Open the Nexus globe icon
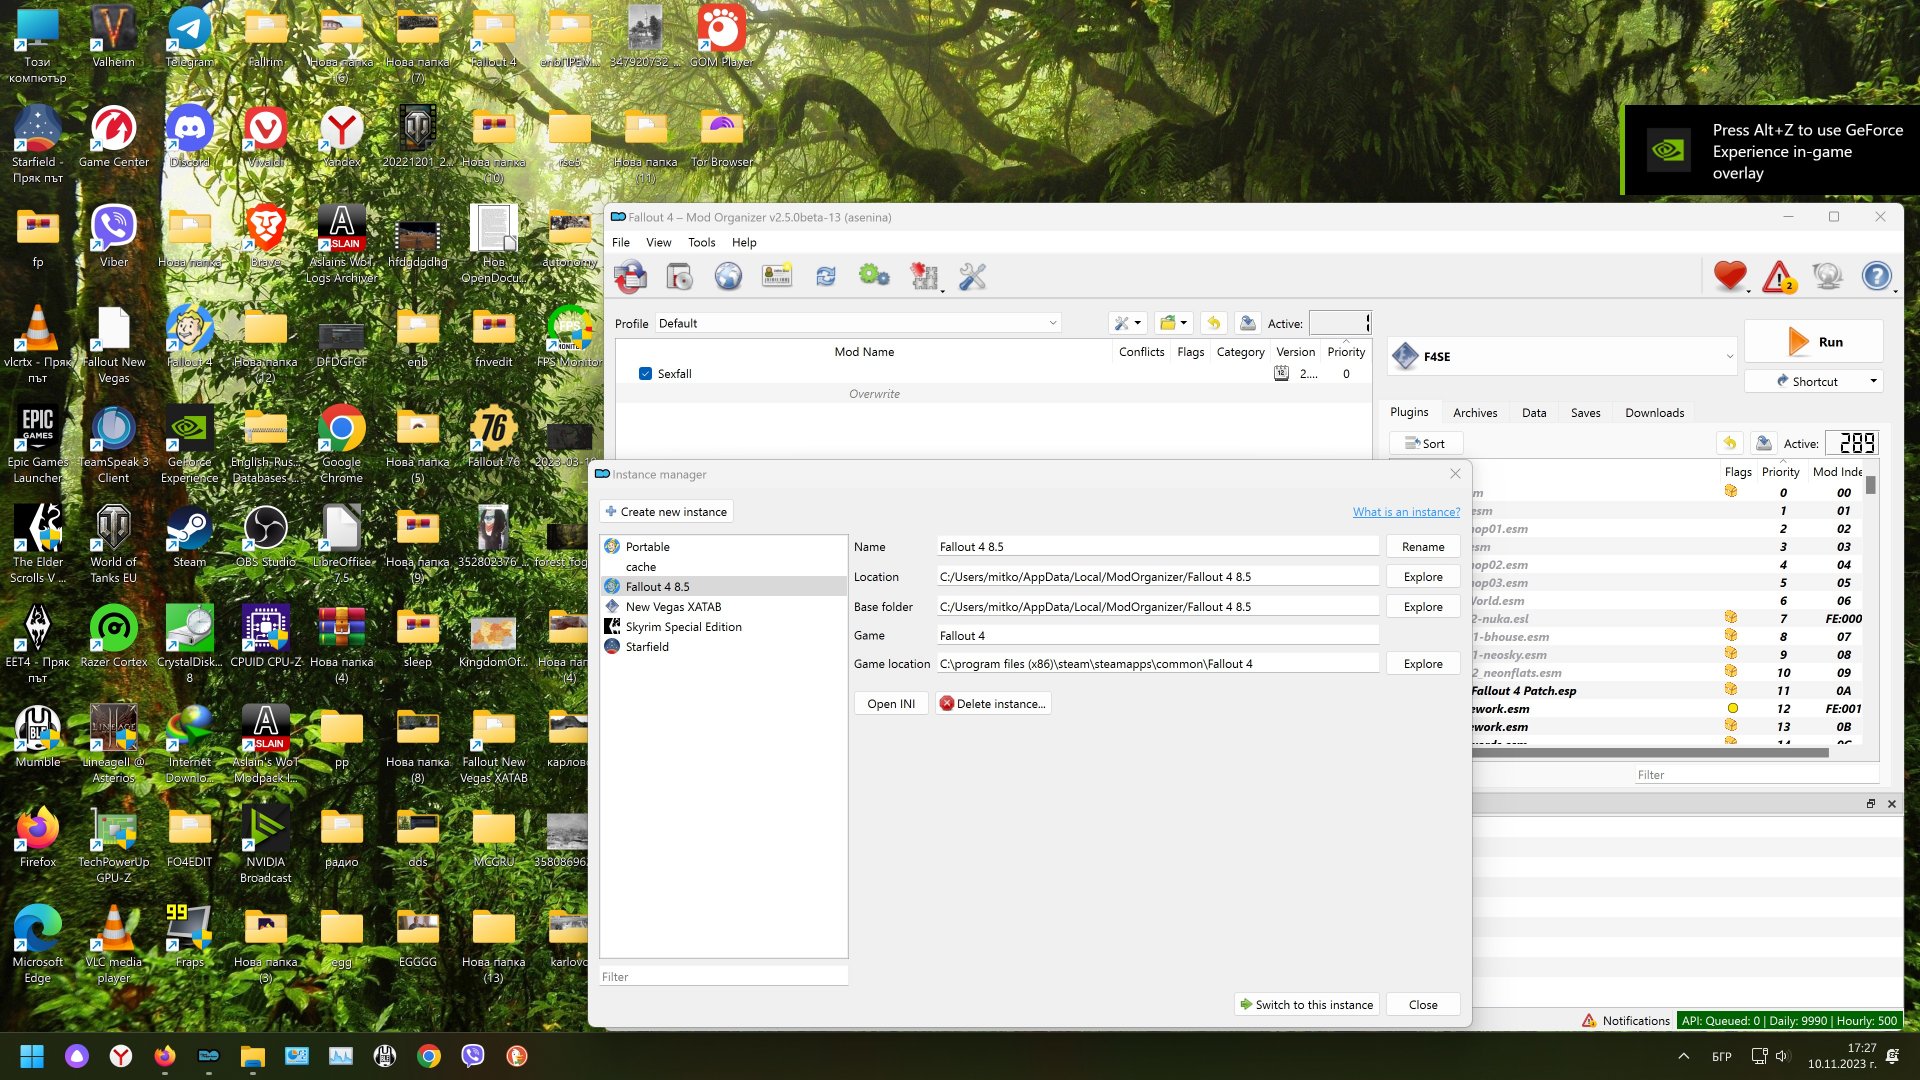This screenshot has height=1080, width=1920. tap(728, 276)
